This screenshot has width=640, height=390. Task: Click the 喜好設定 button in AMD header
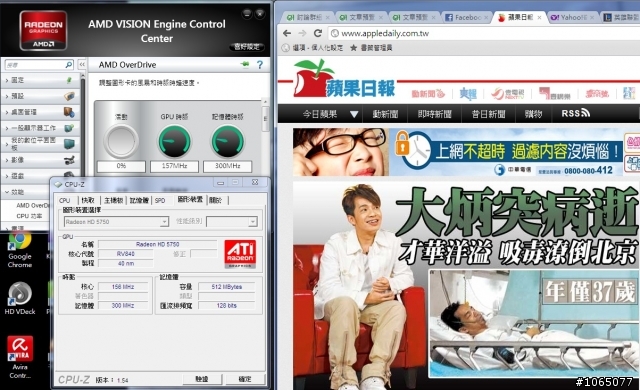click(x=247, y=47)
